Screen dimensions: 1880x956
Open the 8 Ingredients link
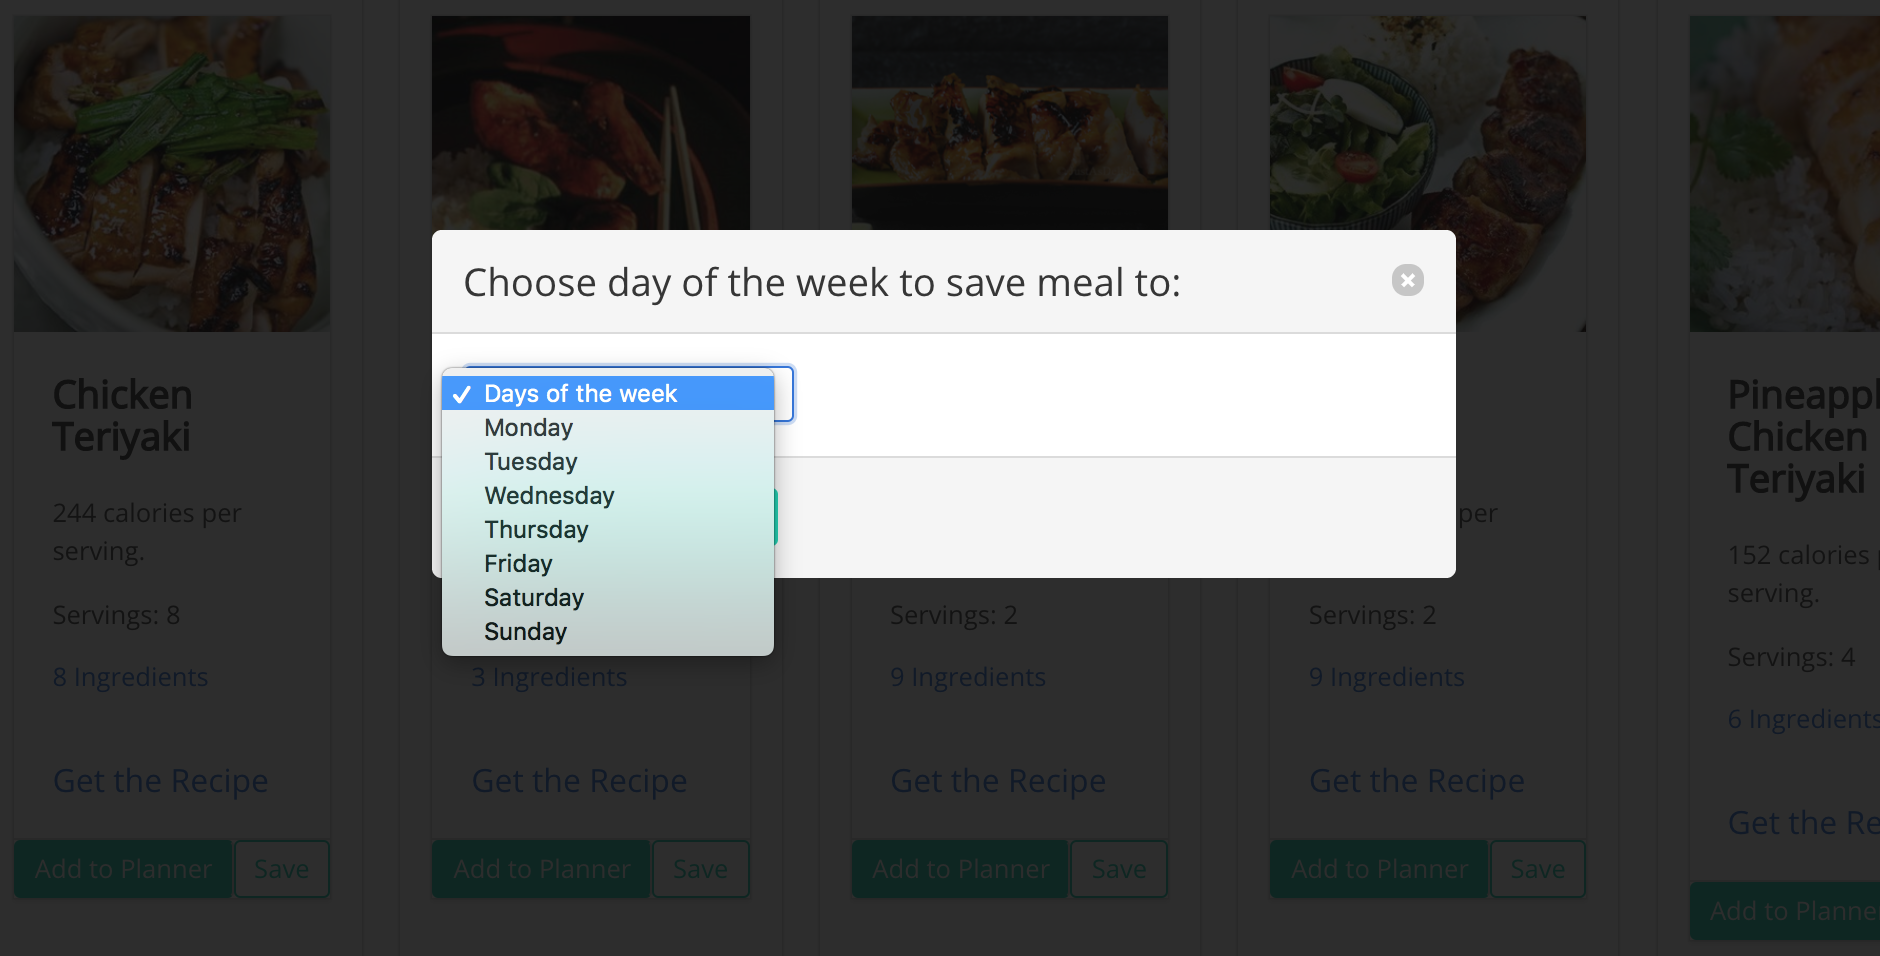[x=131, y=677]
